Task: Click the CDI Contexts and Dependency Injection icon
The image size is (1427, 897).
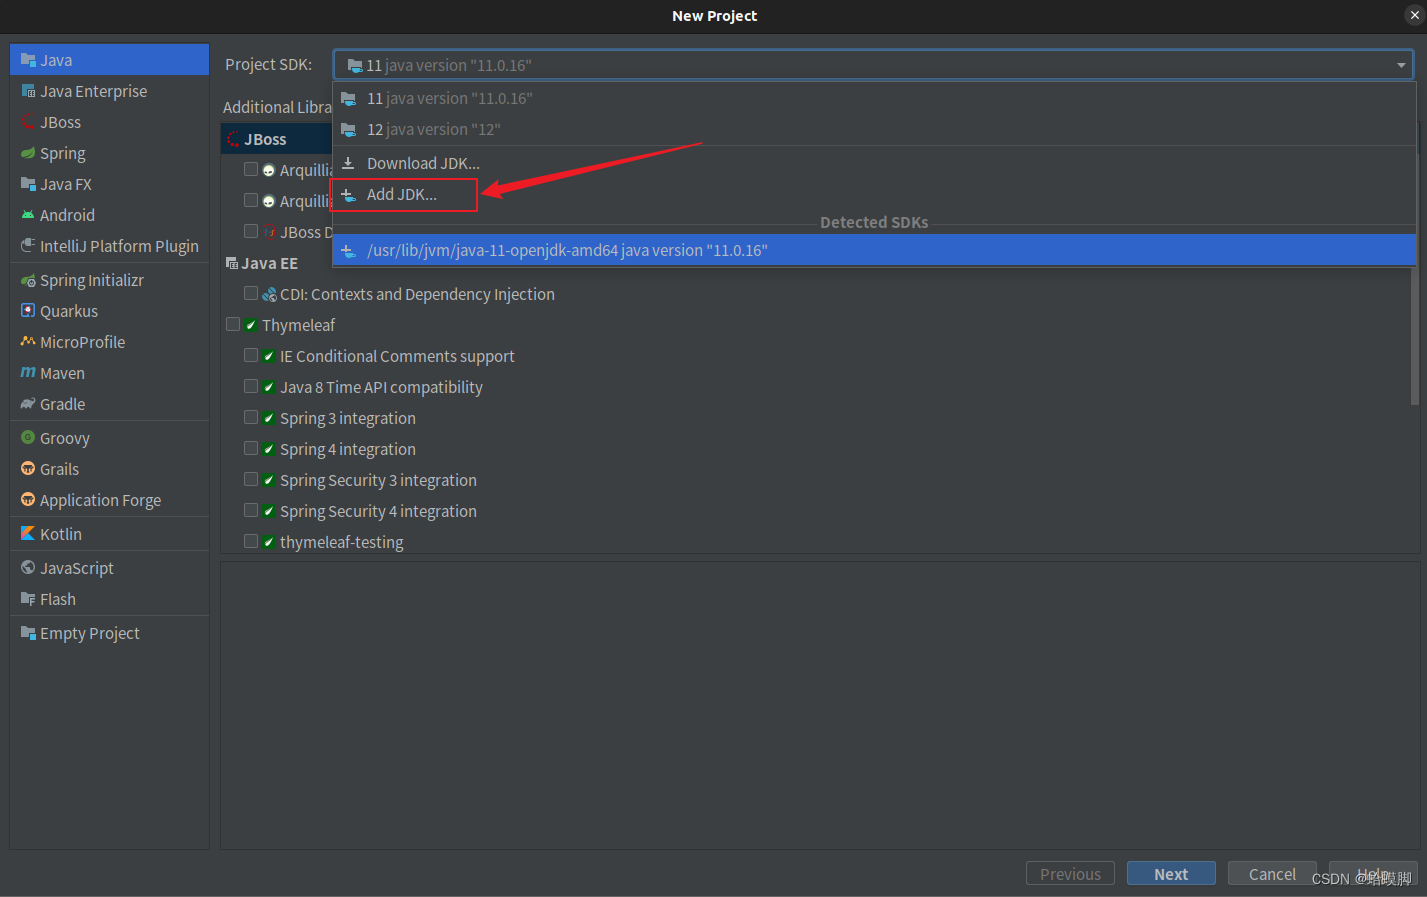Action: click(x=269, y=294)
